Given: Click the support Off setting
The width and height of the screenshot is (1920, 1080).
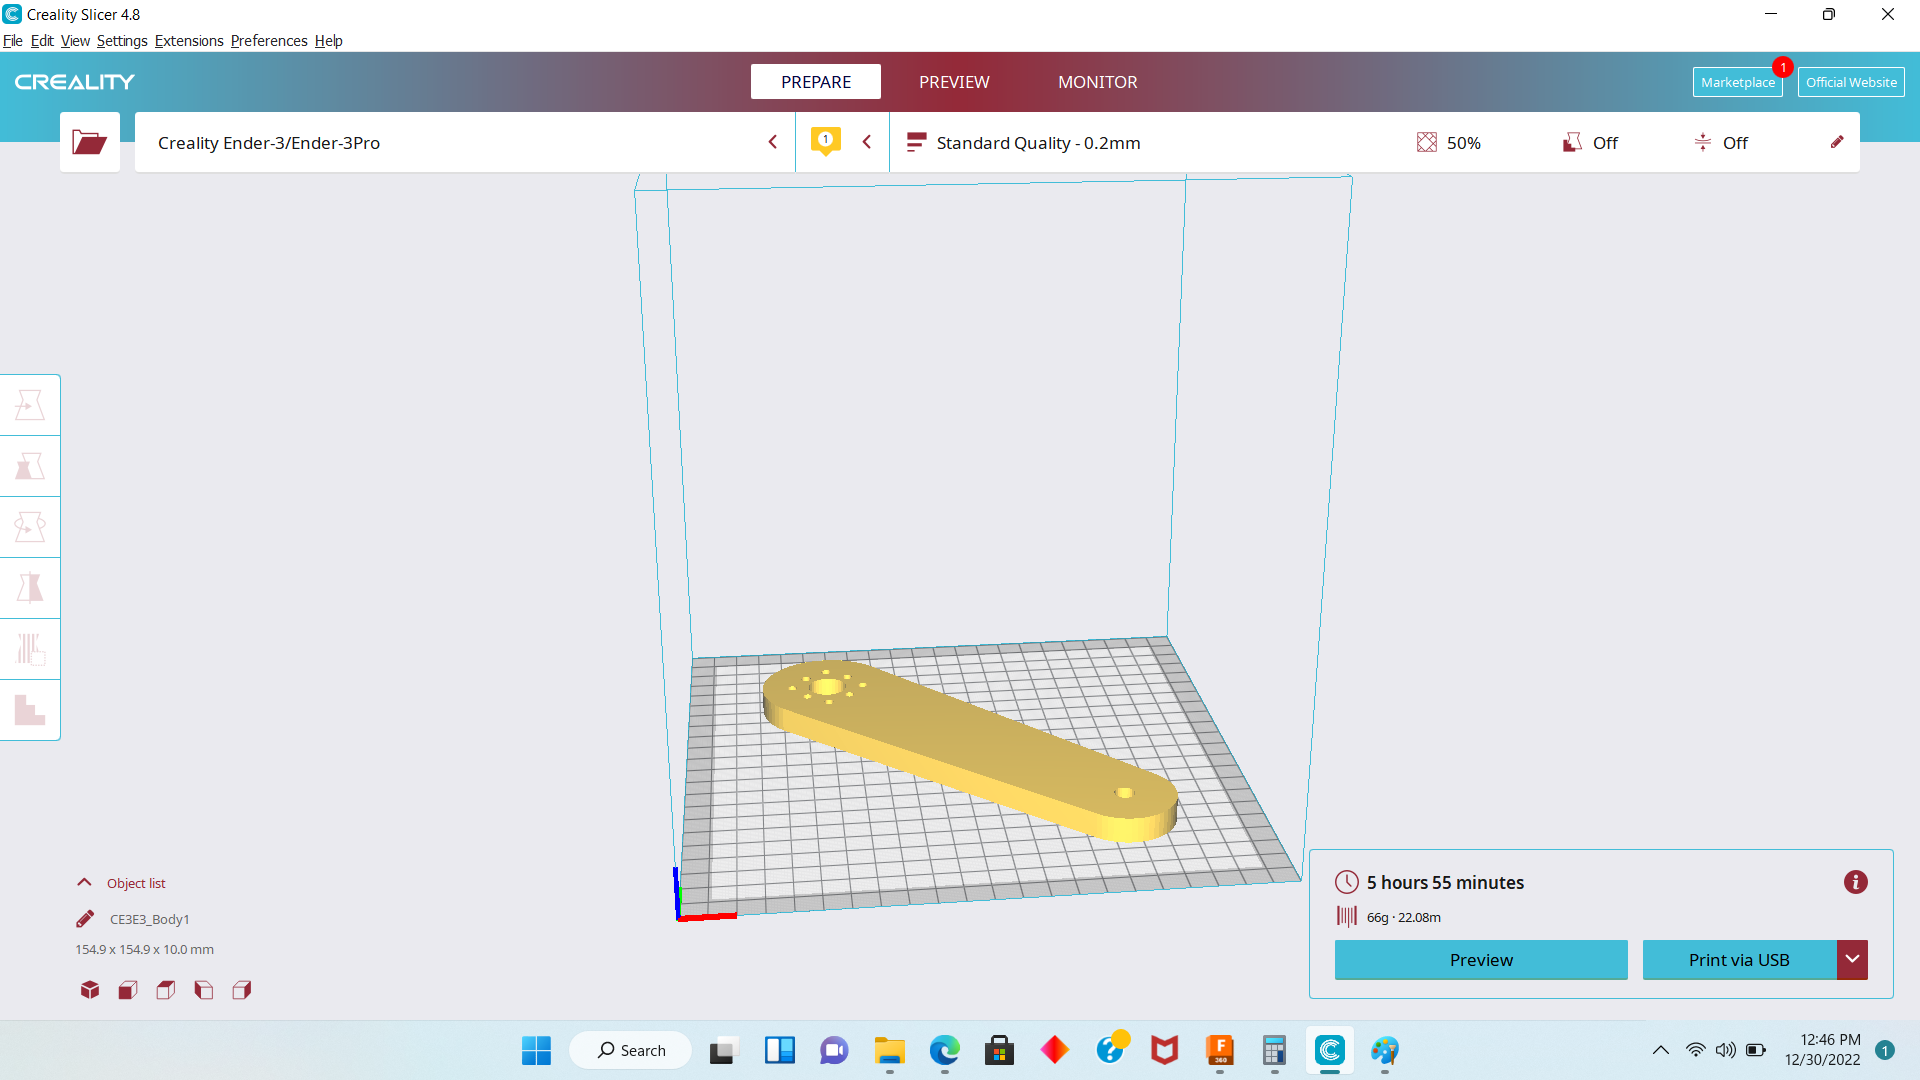Looking at the screenshot, I should 1591,143.
